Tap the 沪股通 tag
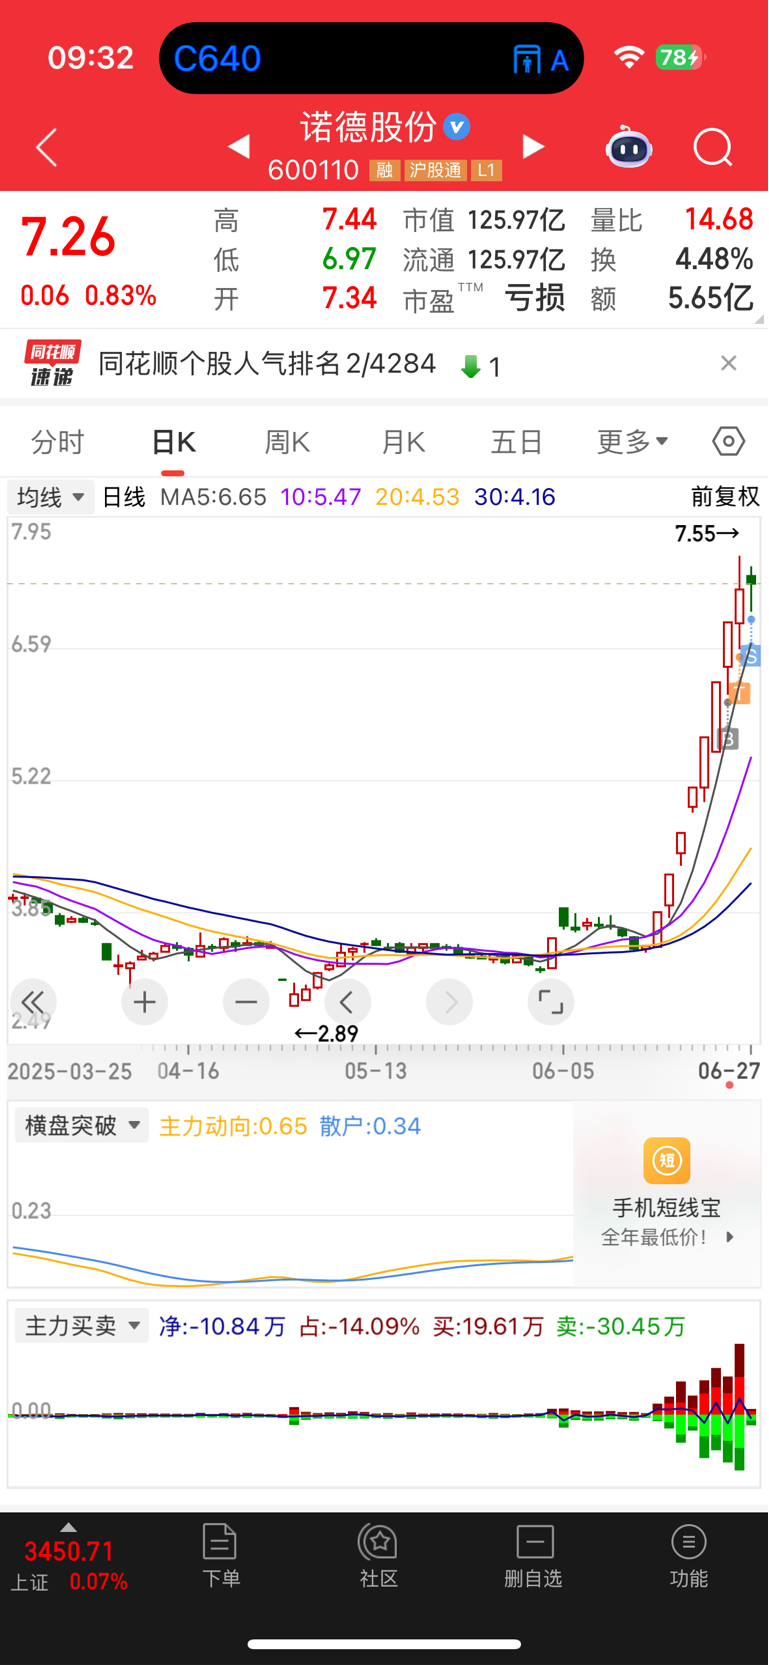This screenshot has height=1665, width=769. [435, 170]
